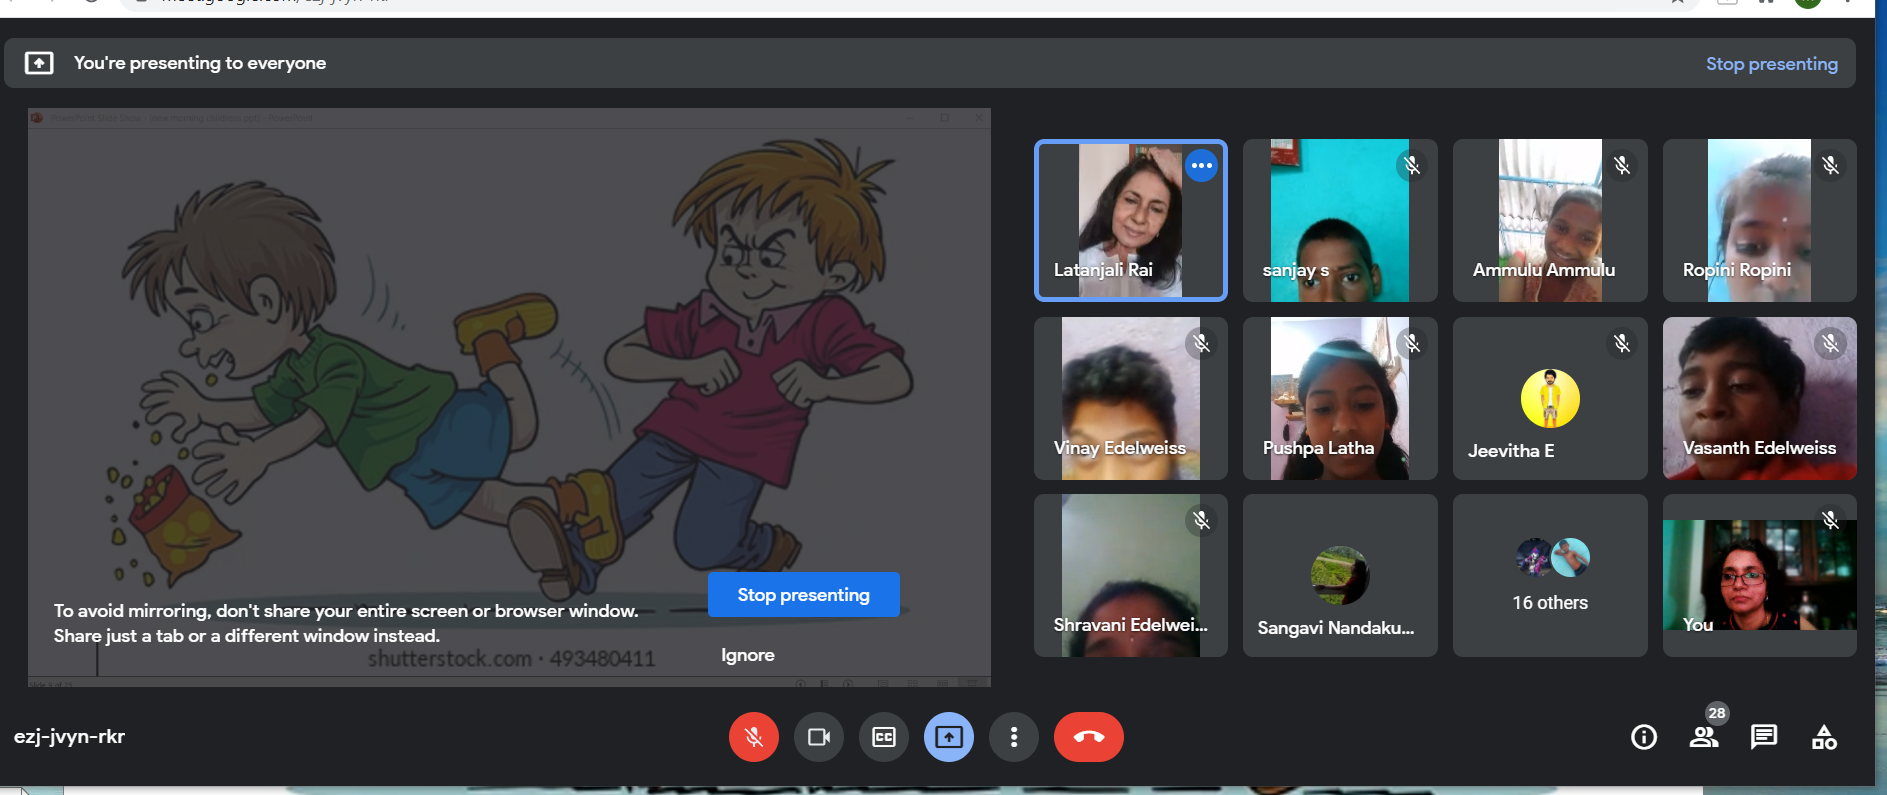Select Latanjali Rai video tile
The image size is (1887, 795).
point(1131,220)
